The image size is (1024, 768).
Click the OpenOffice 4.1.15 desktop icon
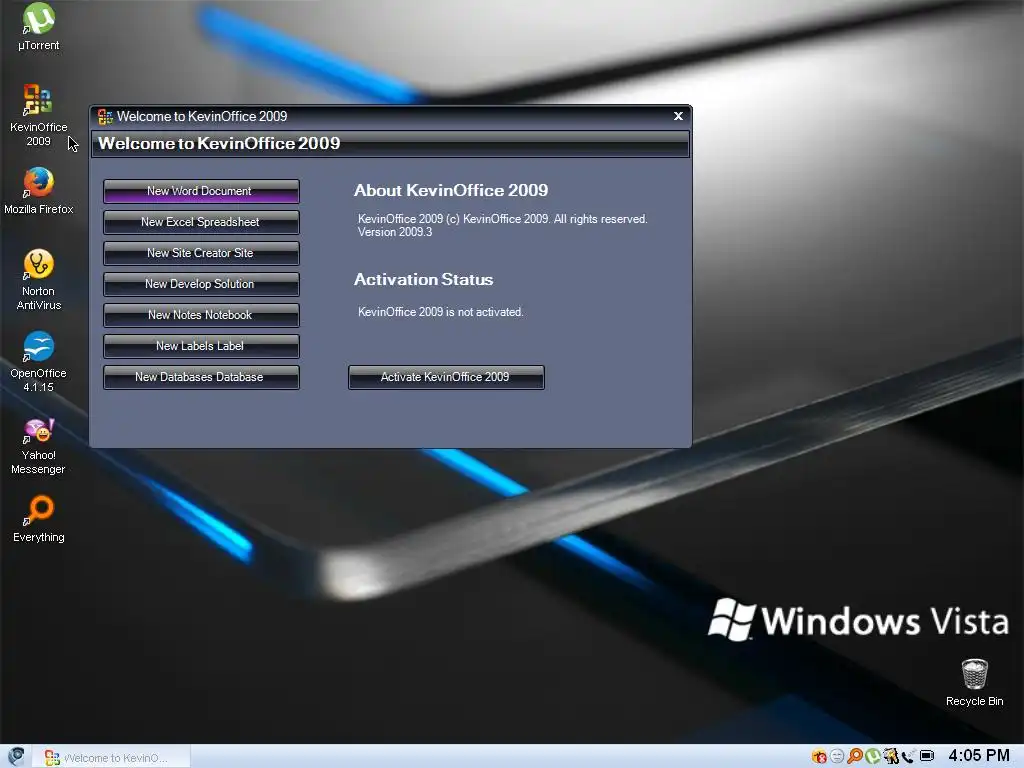click(x=39, y=361)
